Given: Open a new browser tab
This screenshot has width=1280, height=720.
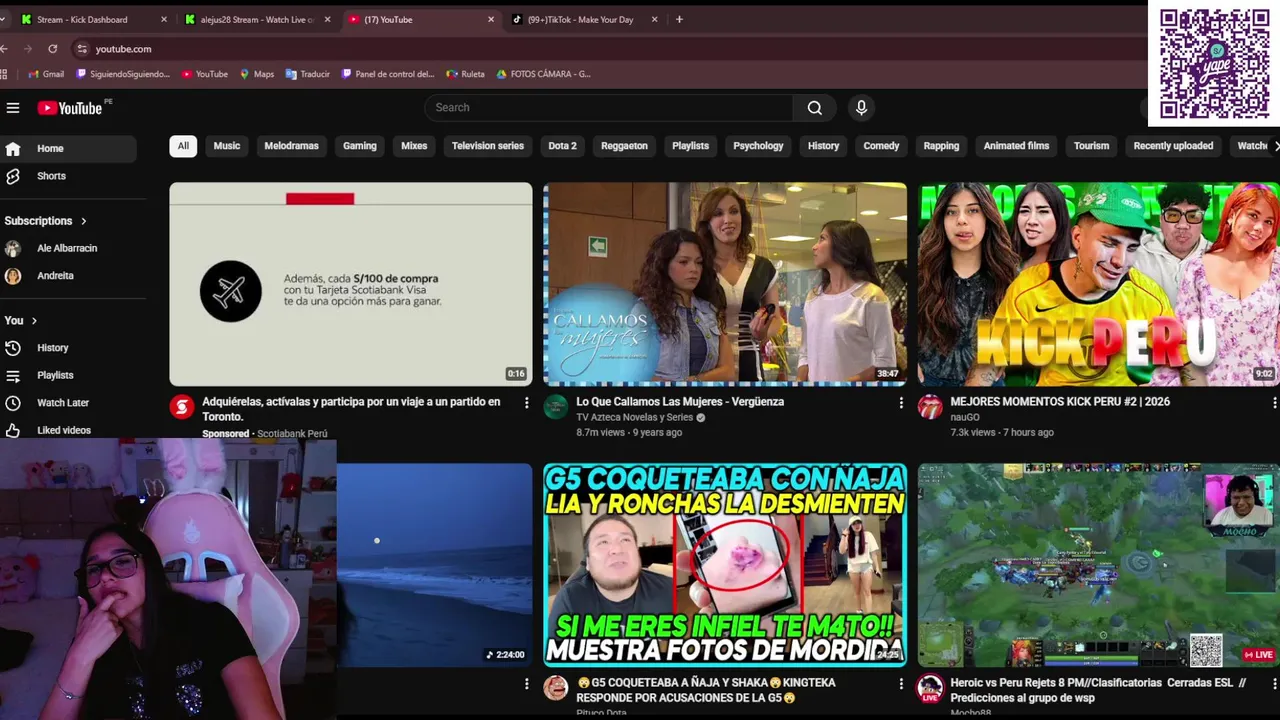Looking at the screenshot, I should (x=679, y=19).
